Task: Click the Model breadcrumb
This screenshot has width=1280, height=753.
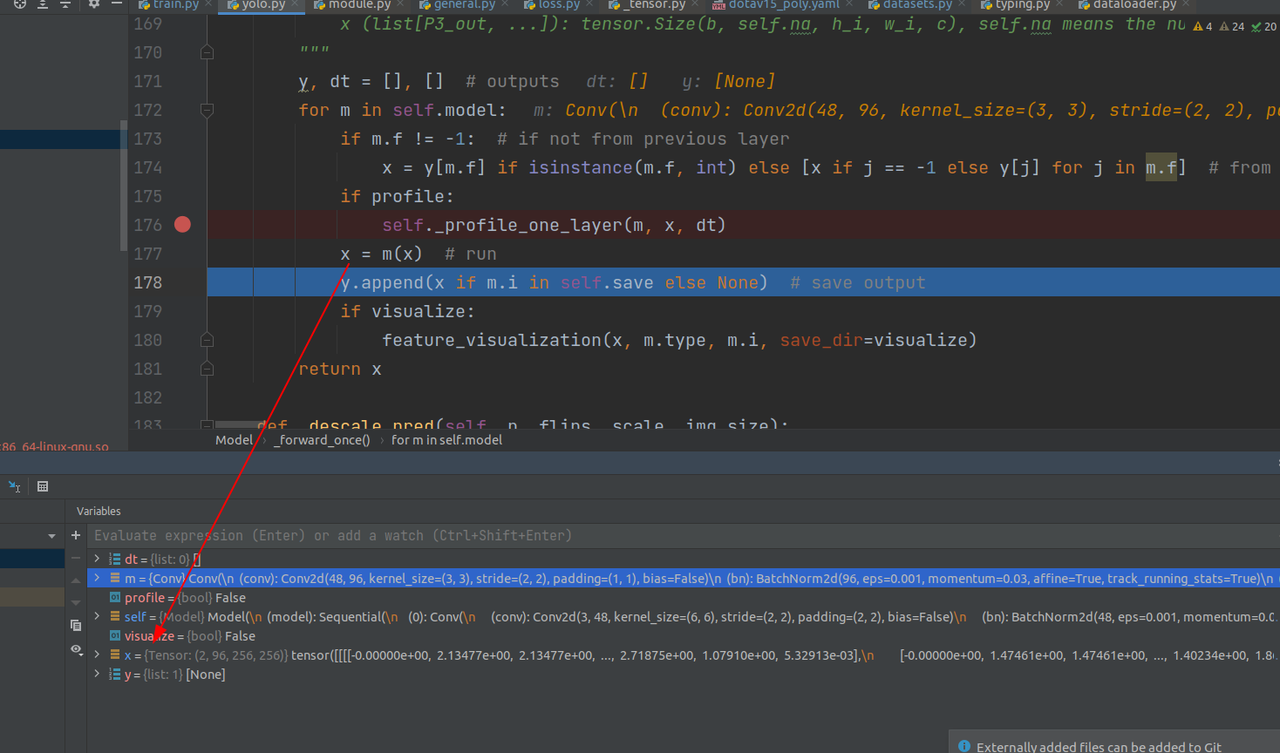Action: pos(234,440)
